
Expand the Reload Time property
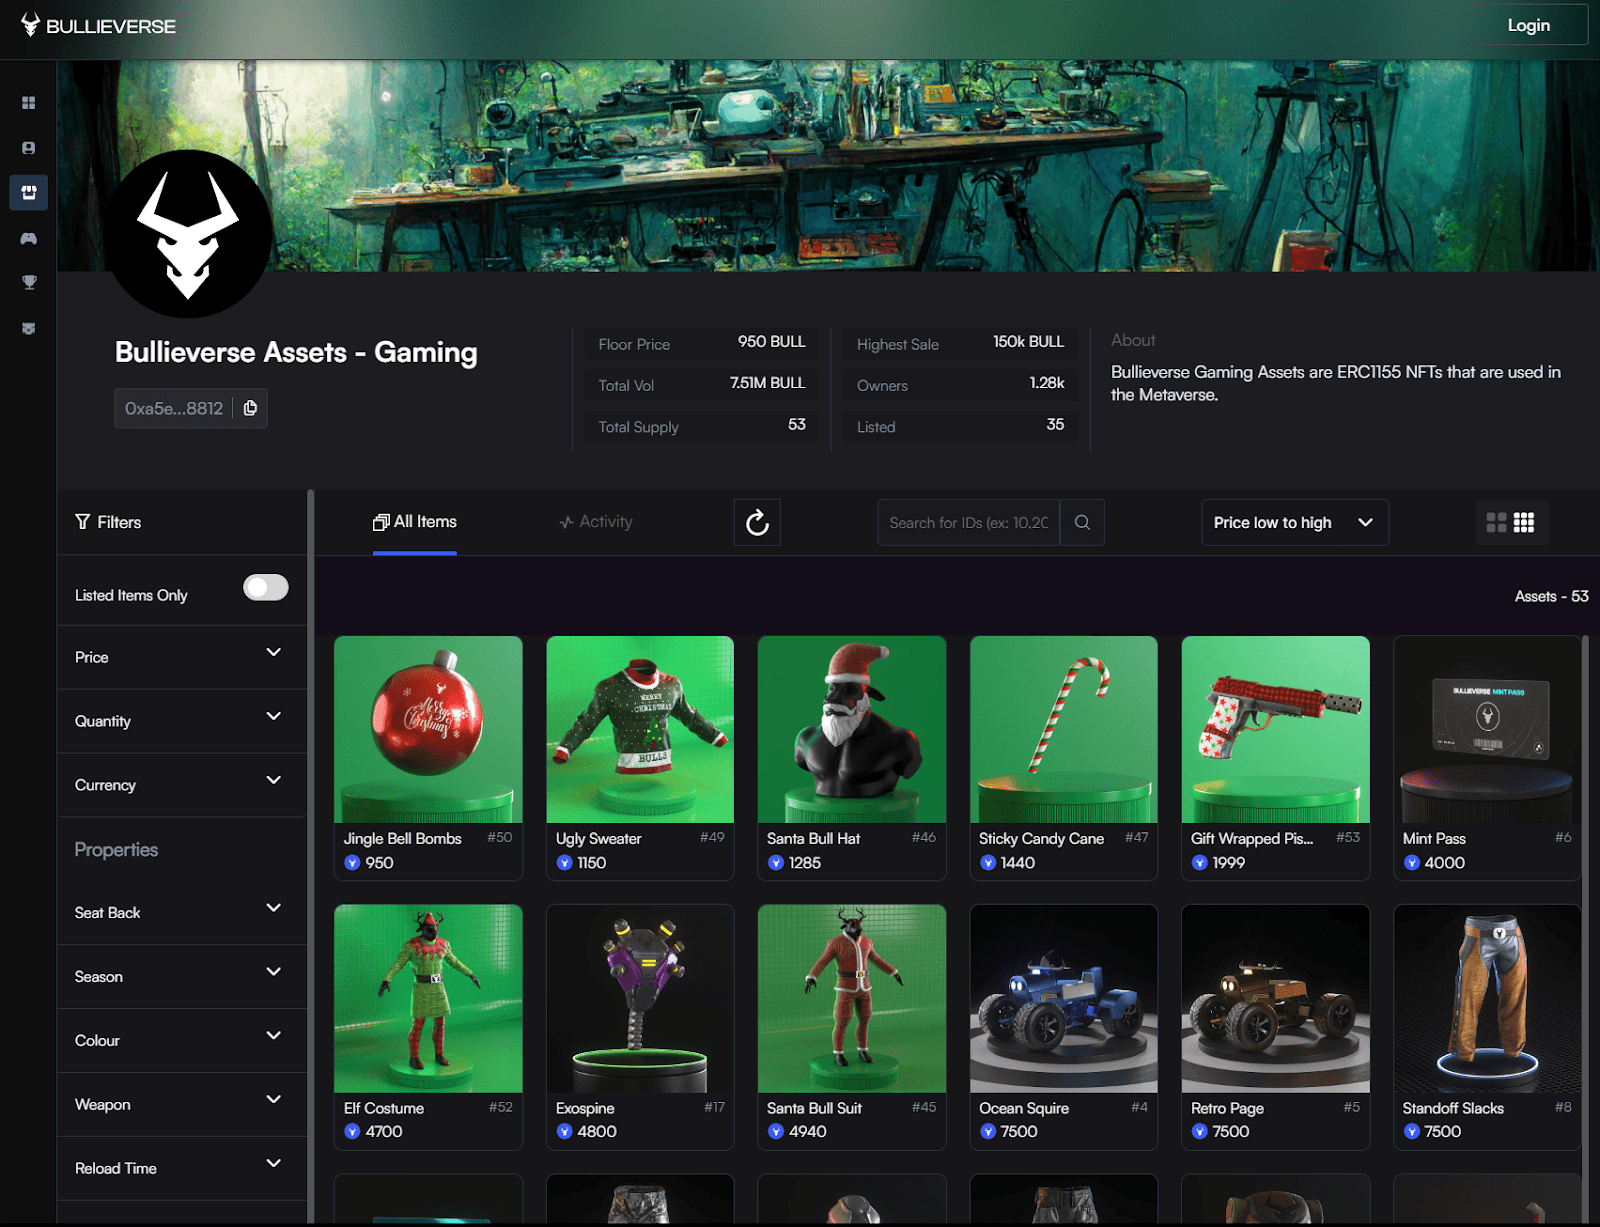[182, 1168]
